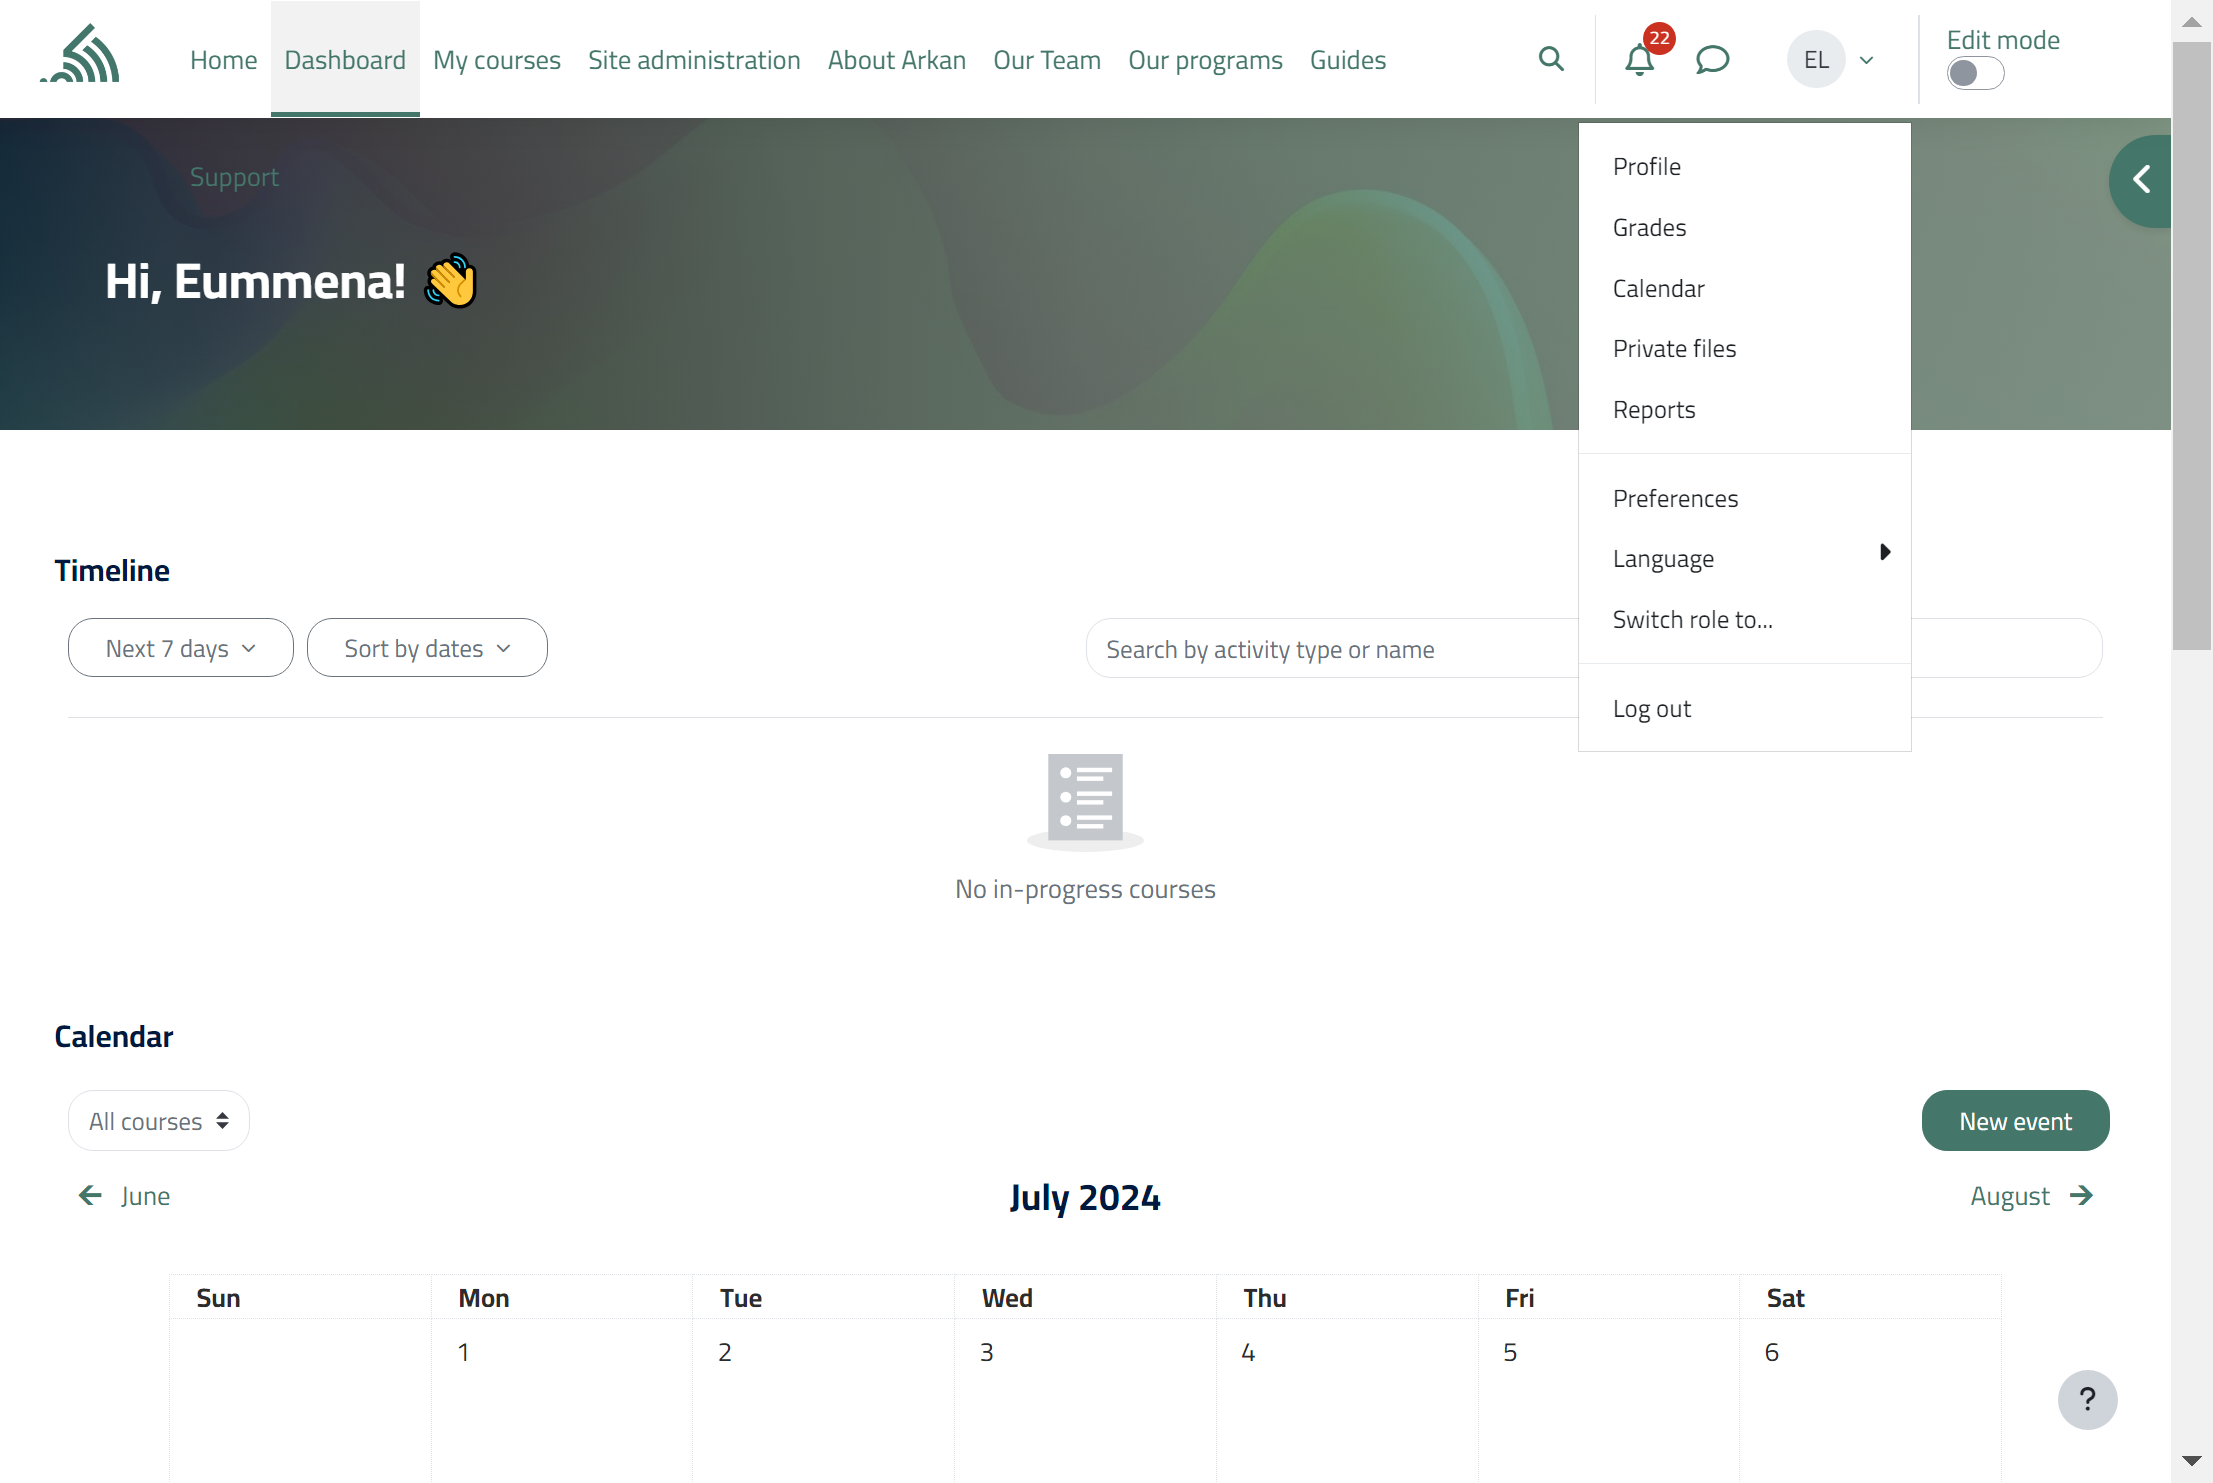The height and width of the screenshot is (1483, 2213).
Task: Click the 22 notification count badge
Action: [x=1659, y=38]
